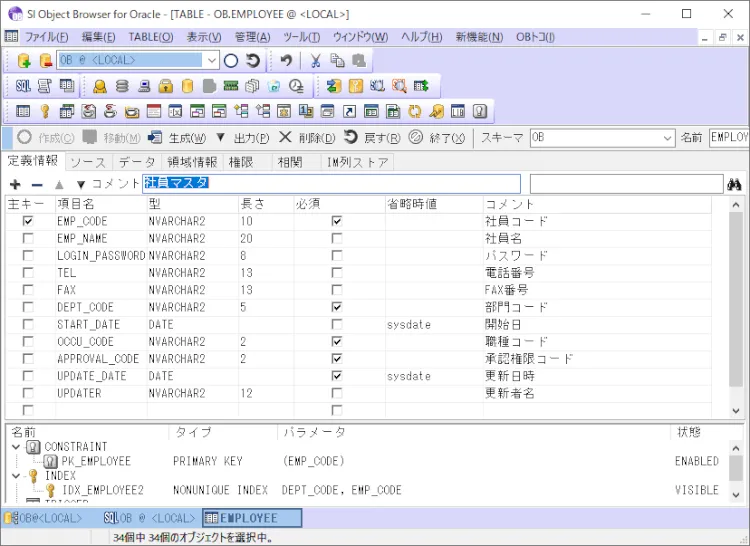Select the PK_EMPLOYEE constraint row
Screen dimensions: 750x546
[368, 461]
